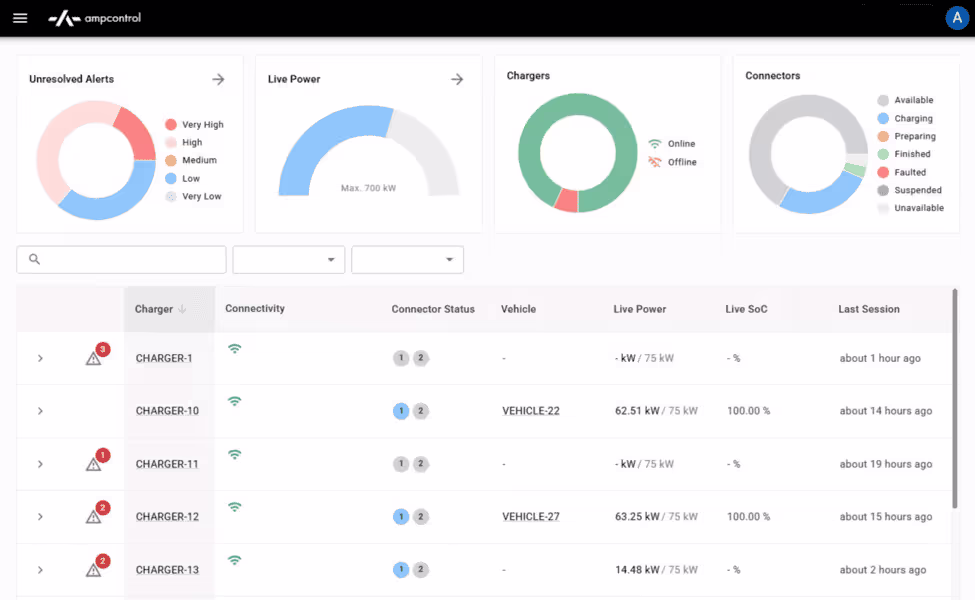Click the wifi connectivity icon for CHARGER-12

[234, 507]
